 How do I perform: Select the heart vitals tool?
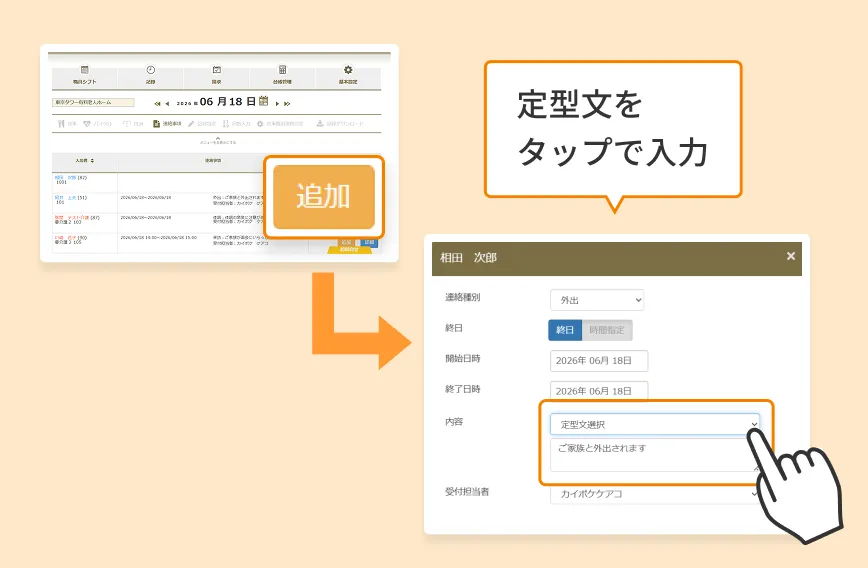[x=97, y=123]
